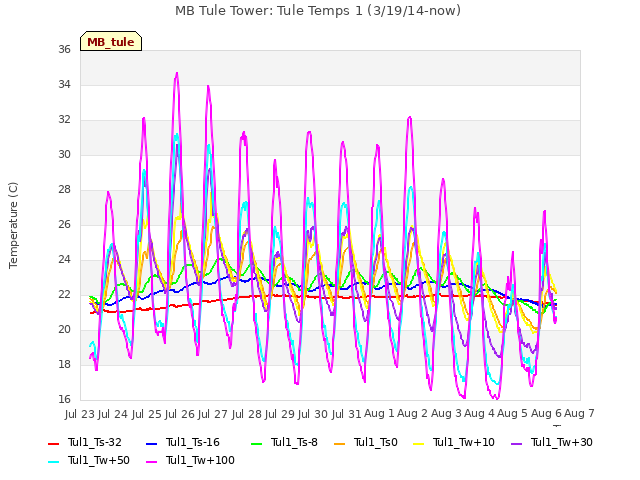The image size is (640, 480).
Task: Click the Jul 26 x-axis date
Action: [180, 414]
